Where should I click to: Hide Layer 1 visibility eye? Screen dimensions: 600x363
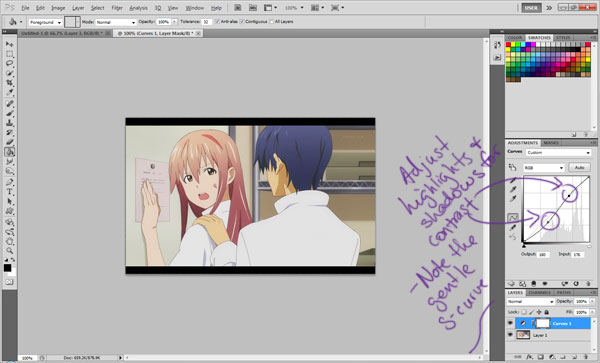coord(510,335)
